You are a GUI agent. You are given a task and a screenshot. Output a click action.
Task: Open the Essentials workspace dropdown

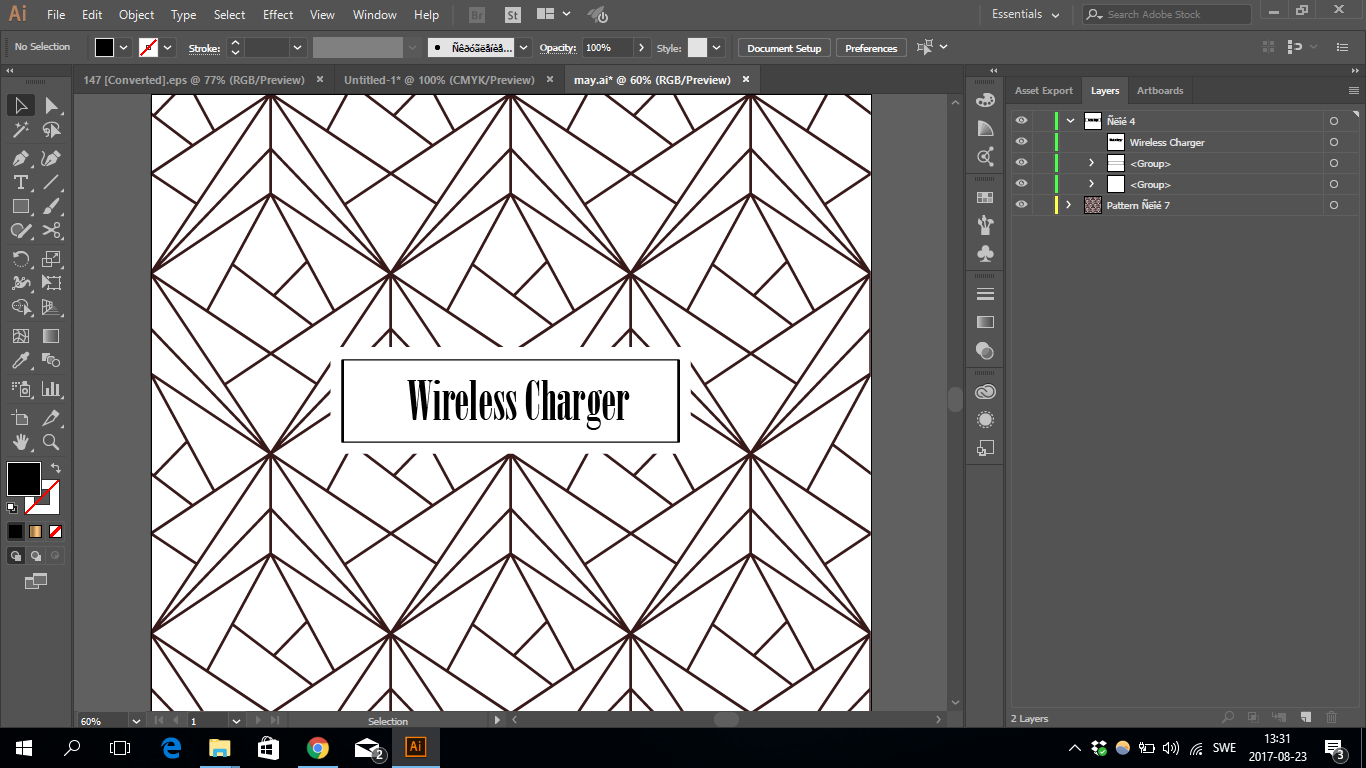pos(1025,15)
